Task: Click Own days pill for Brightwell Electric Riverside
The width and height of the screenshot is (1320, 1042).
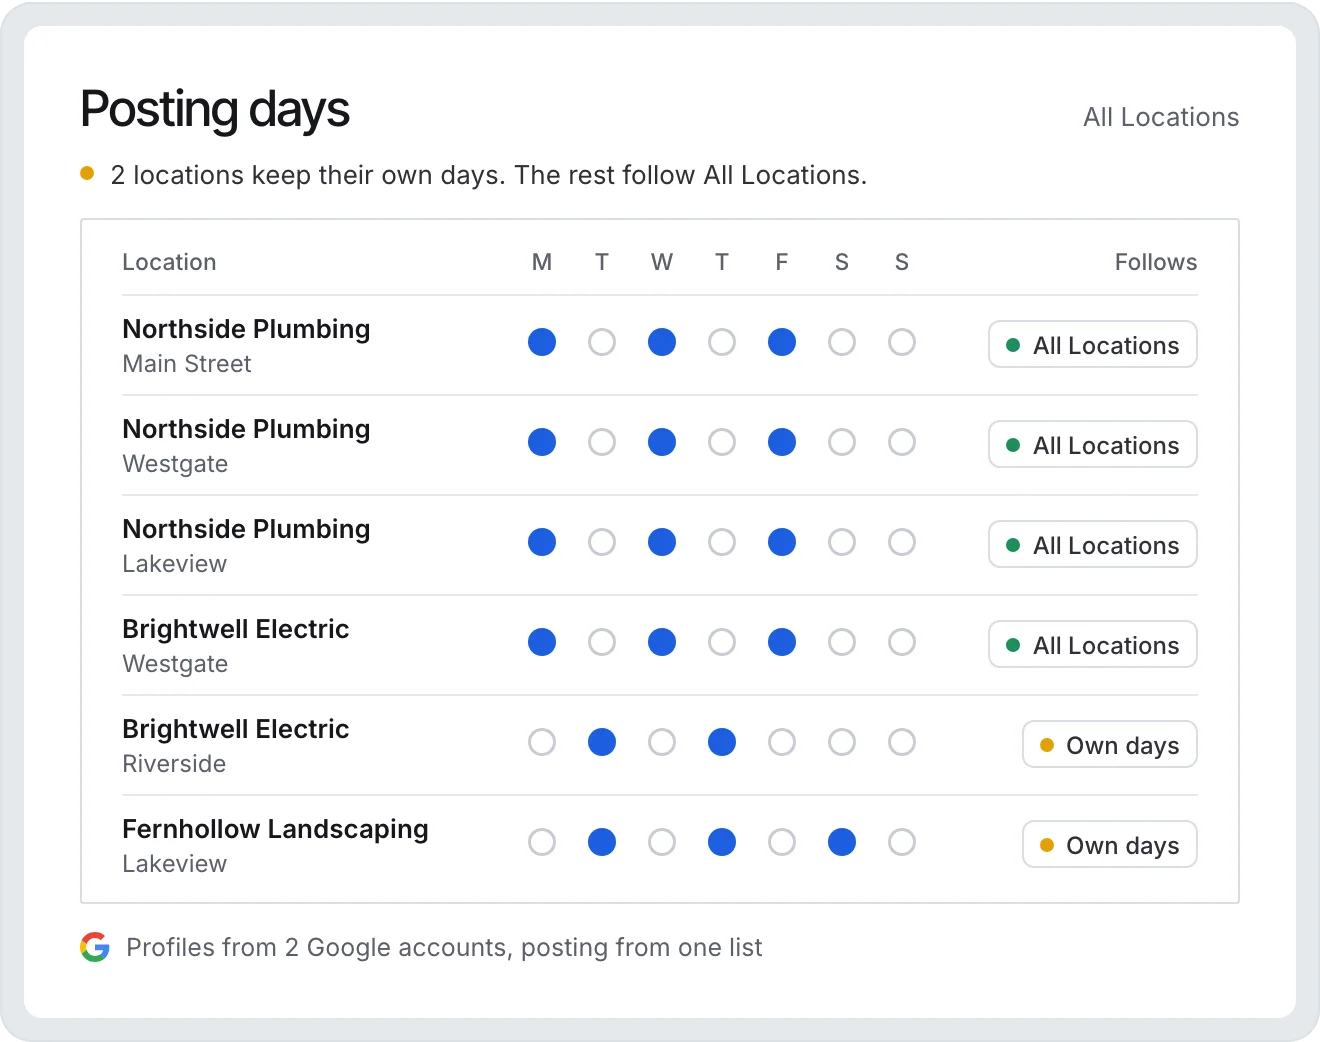Action: (x=1110, y=744)
